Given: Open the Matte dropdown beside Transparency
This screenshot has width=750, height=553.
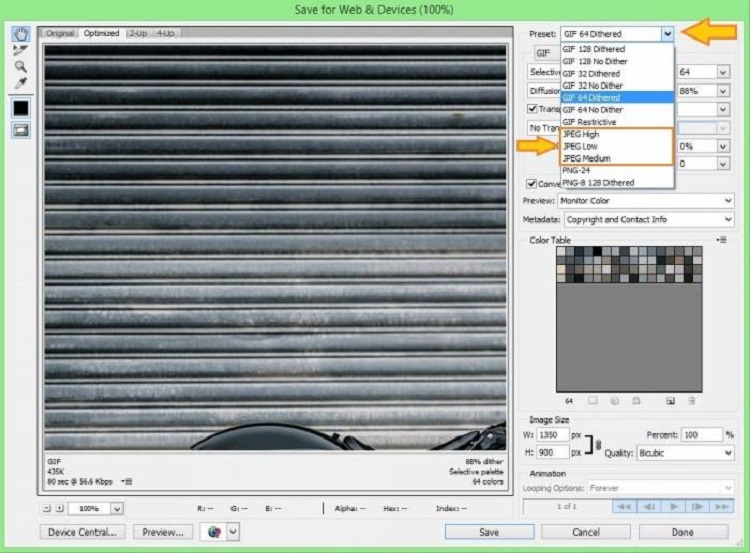Looking at the screenshot, I should (x=723, y=110).
